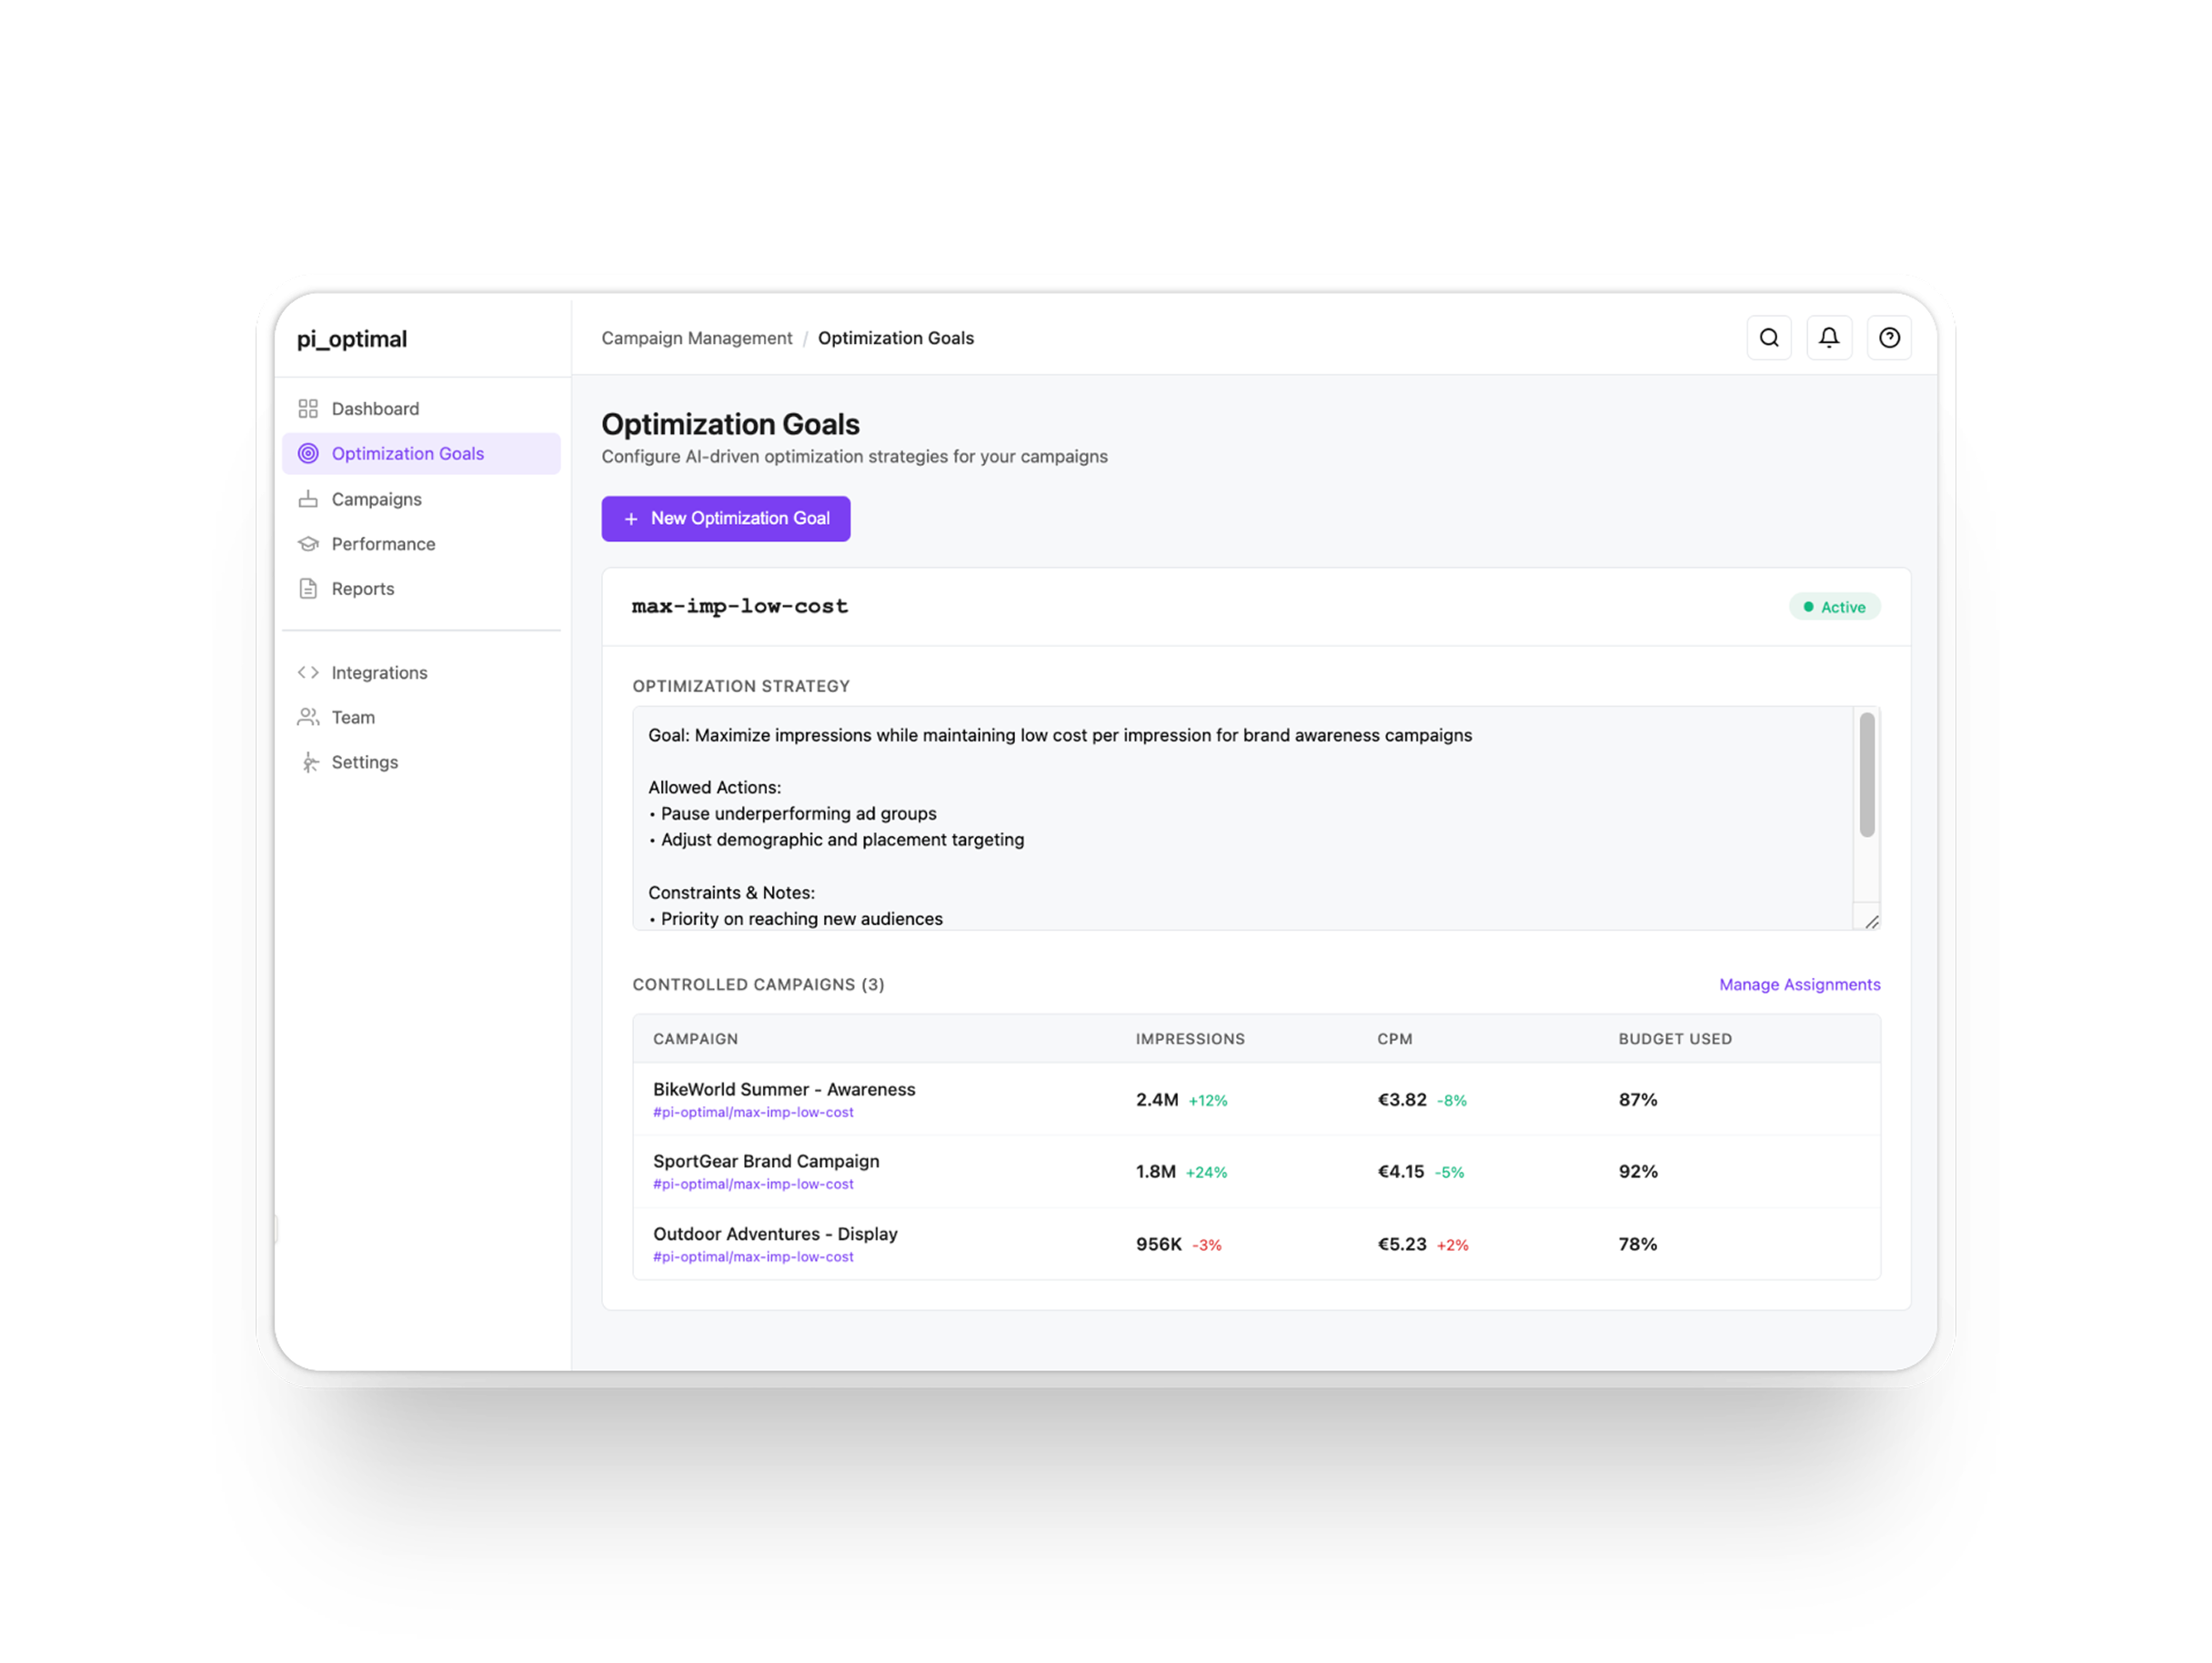
Task: Click the Active status badge
Action: click(1834, 607)
